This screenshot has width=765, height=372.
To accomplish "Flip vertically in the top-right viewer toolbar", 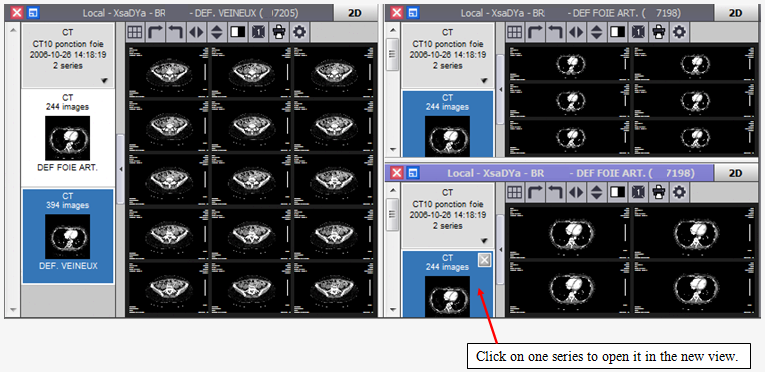I will 597,32.
